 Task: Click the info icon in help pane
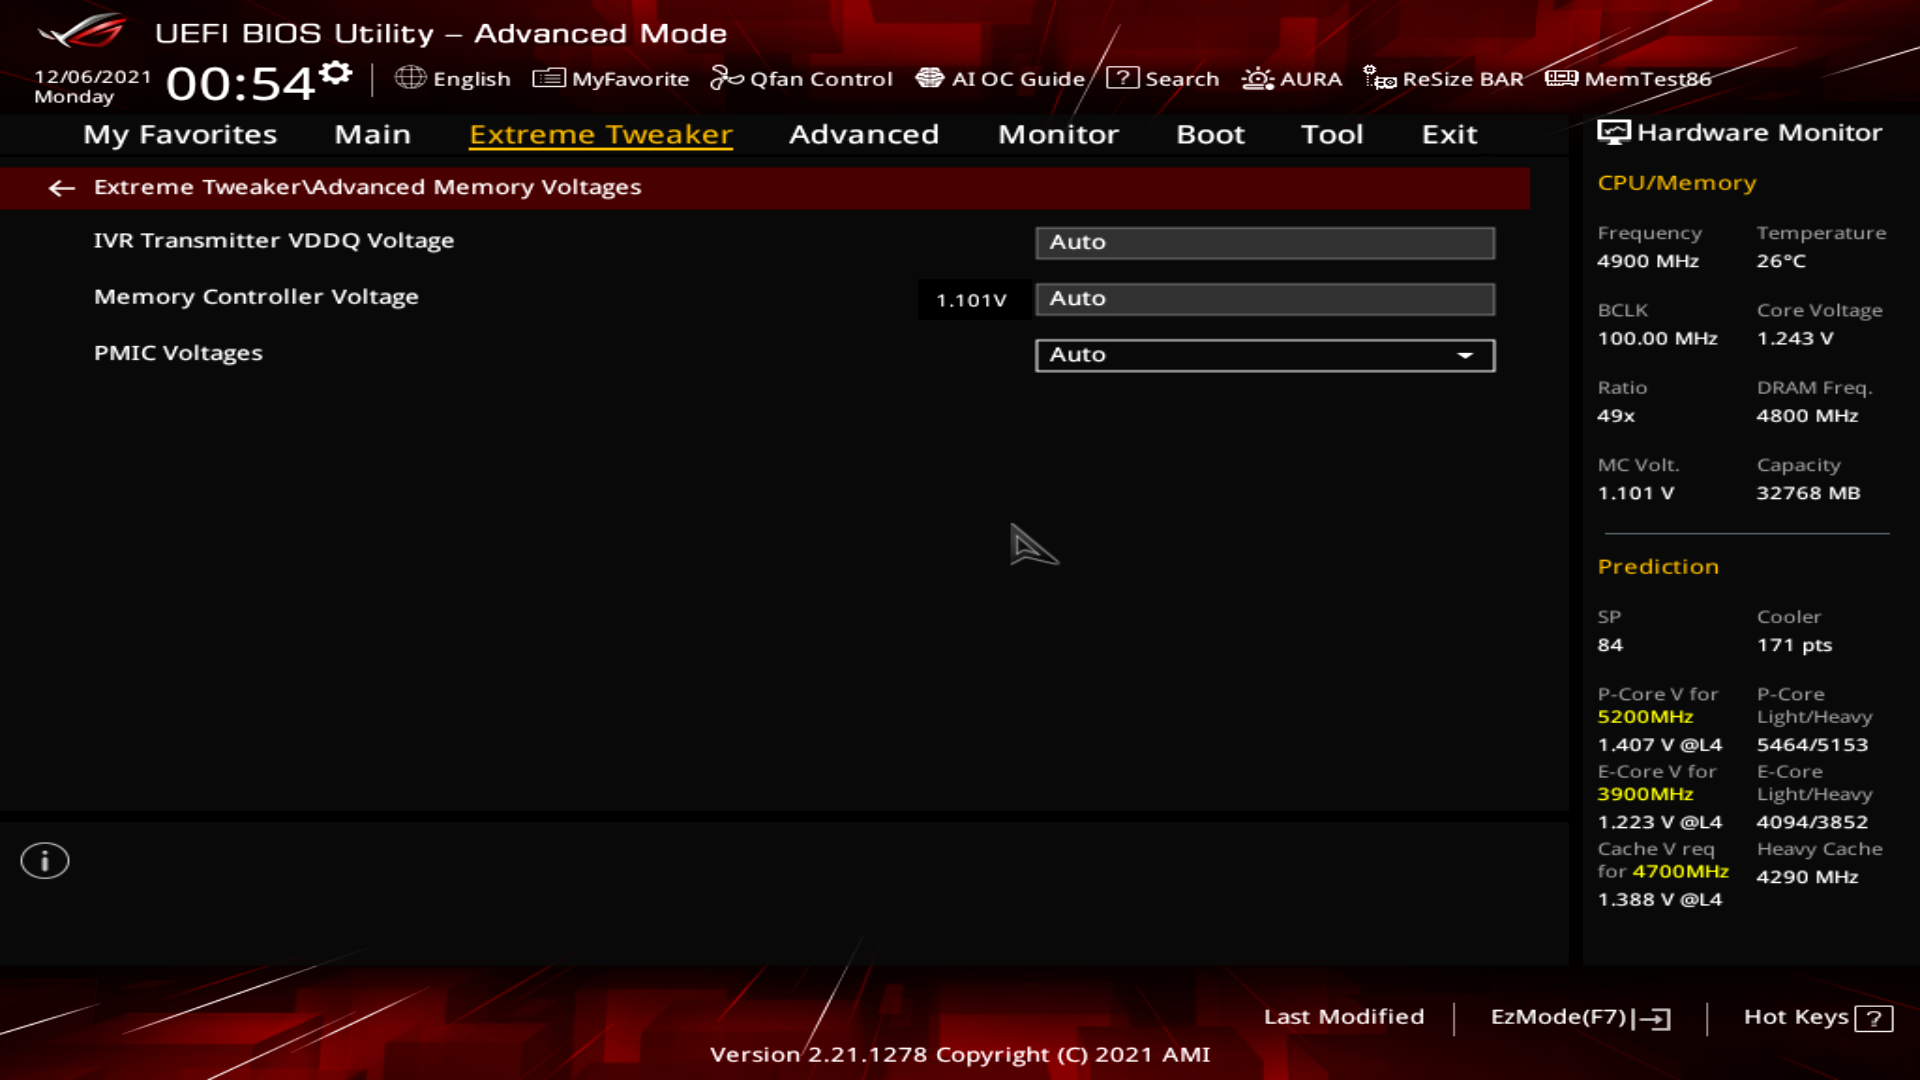(45, 860)
